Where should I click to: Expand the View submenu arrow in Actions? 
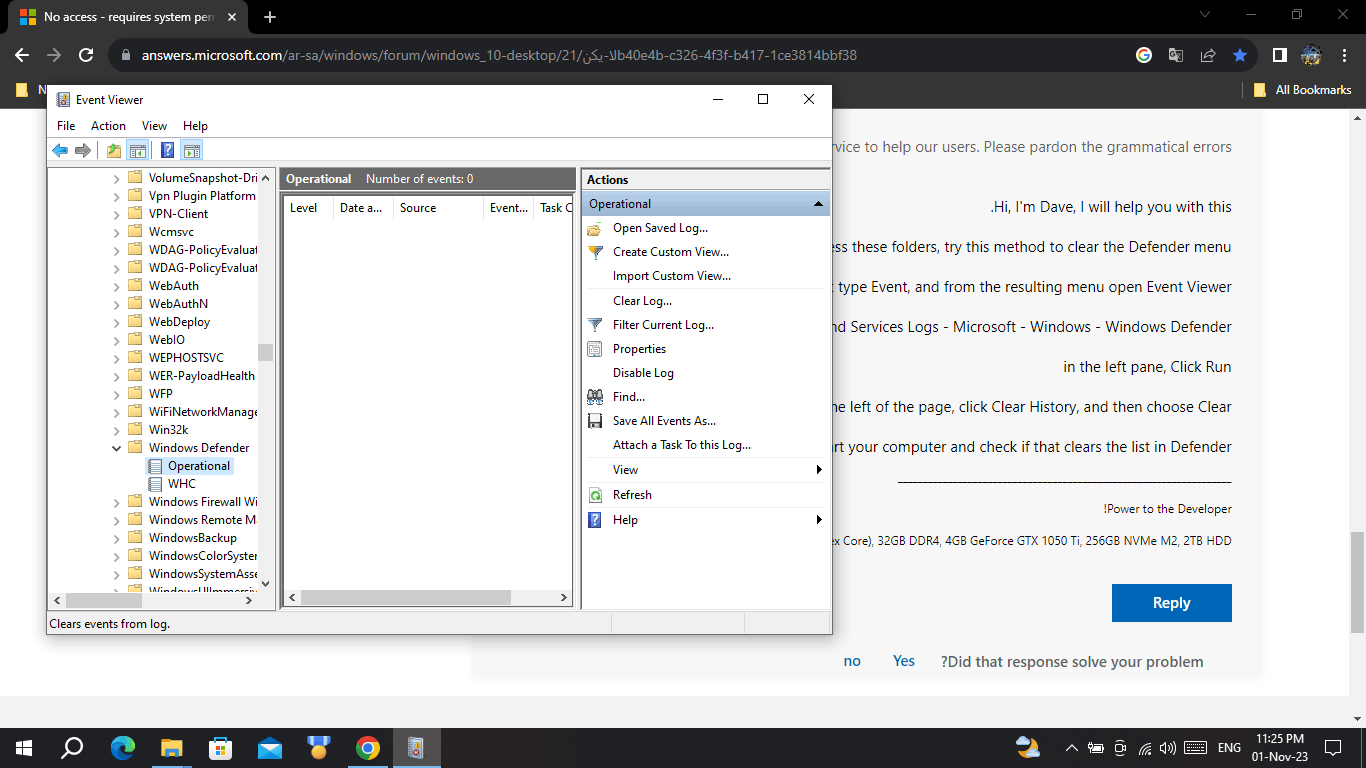click(819, 470)
